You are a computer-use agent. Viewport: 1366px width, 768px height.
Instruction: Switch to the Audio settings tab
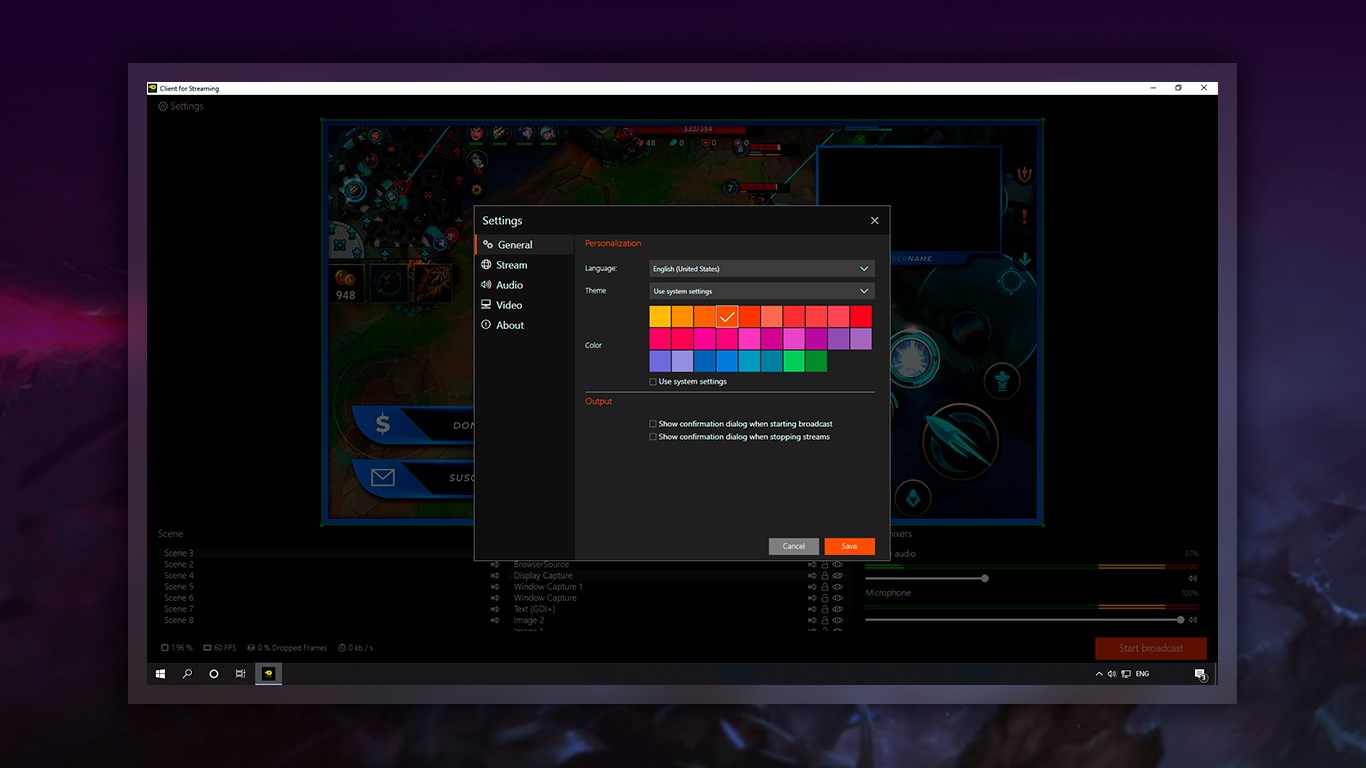524,285
